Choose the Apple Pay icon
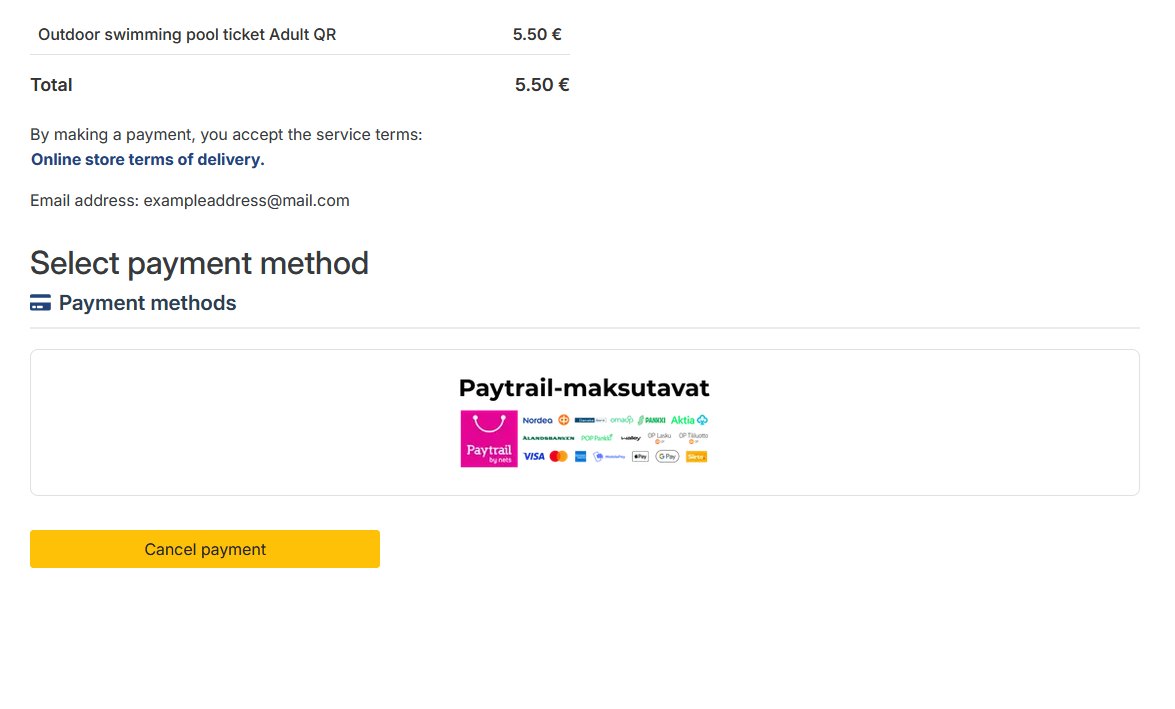Viewport: 1175px width, 709px height. tap(640, 456)
